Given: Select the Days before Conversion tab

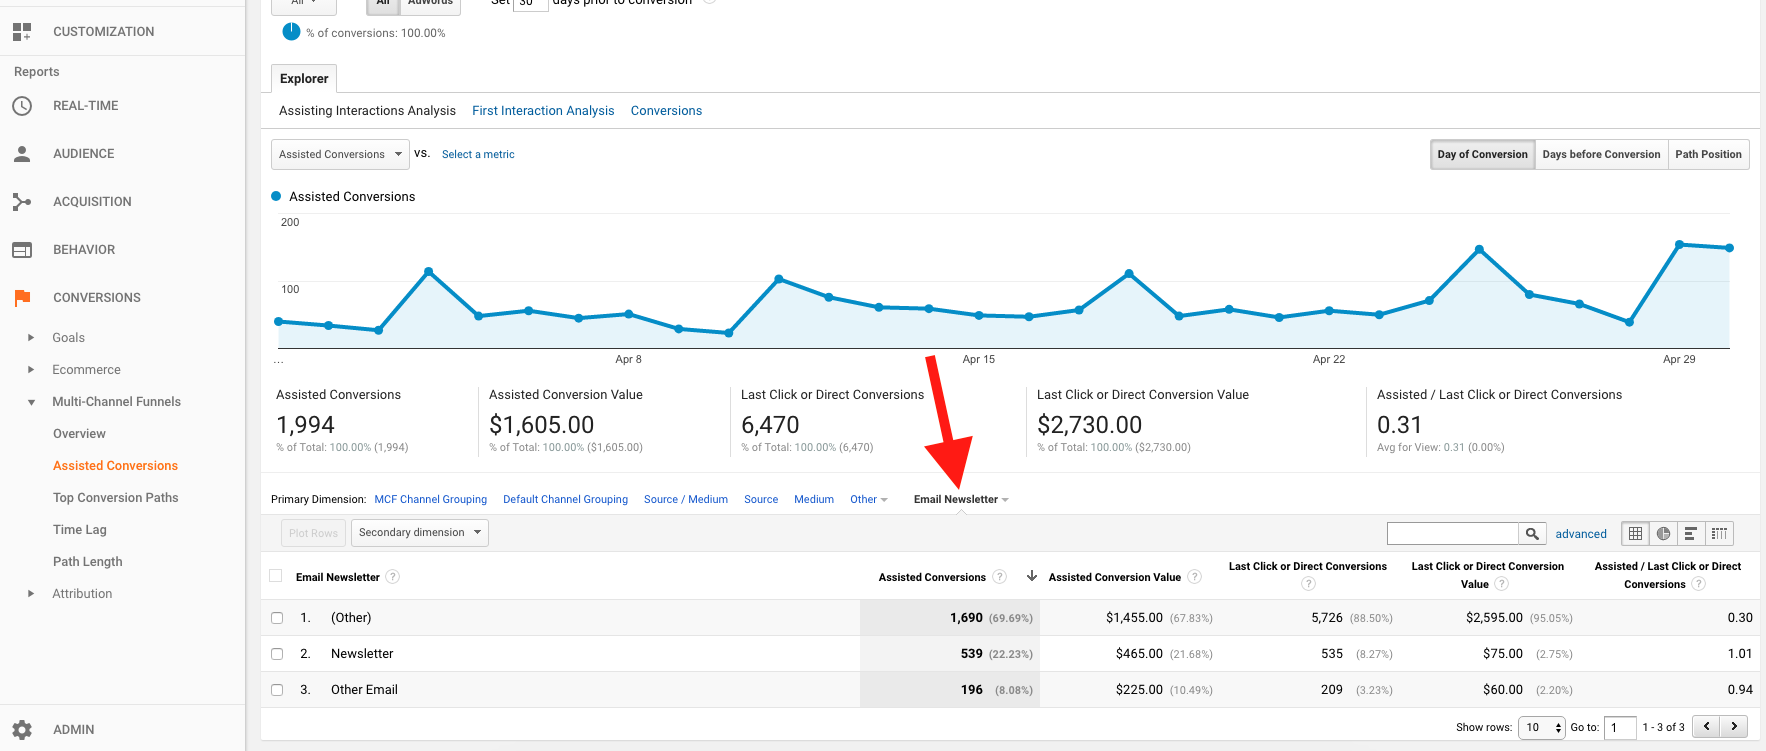Looking at the screenshot, I should [x=1600, y=154].
